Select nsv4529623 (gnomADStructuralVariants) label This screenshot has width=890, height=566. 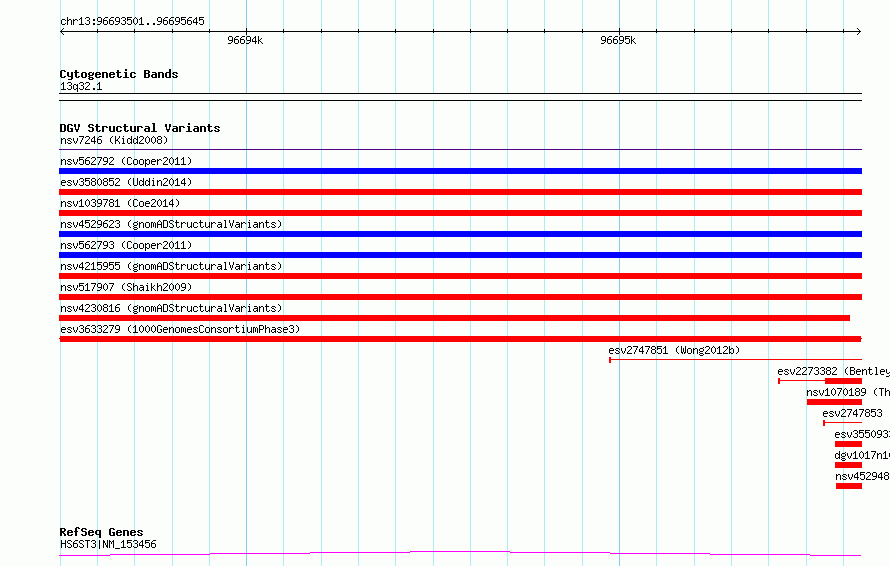pyautogui.click(x=171, y=224)
